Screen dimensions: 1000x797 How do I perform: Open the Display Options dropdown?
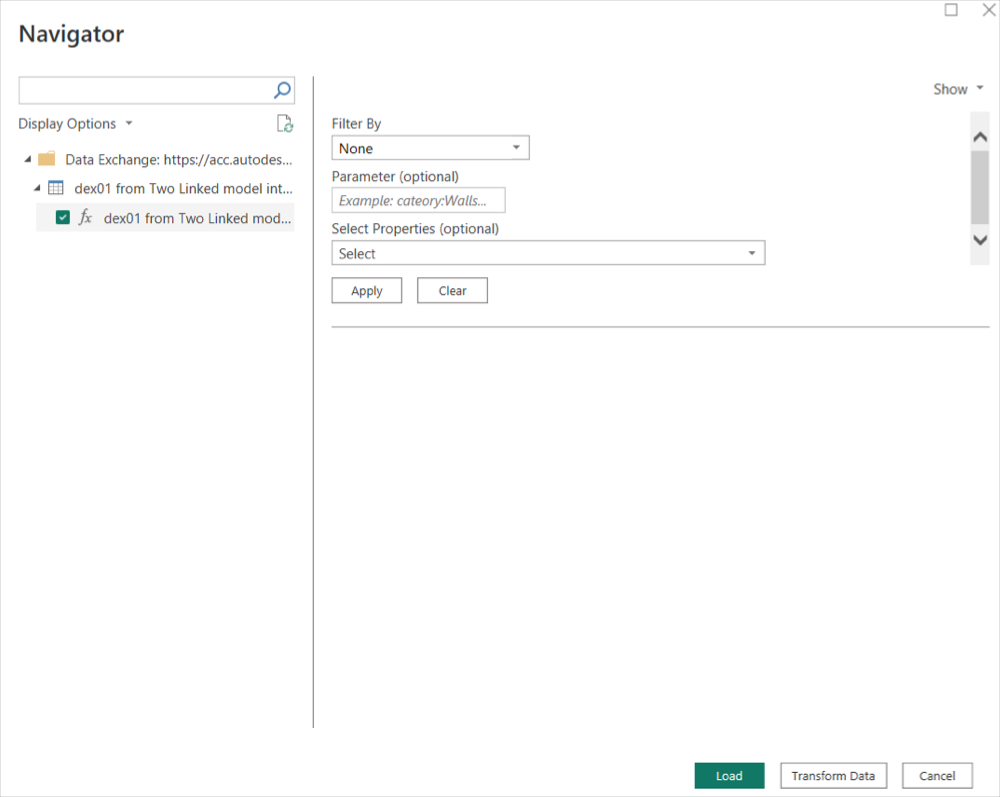click(75, 123)
